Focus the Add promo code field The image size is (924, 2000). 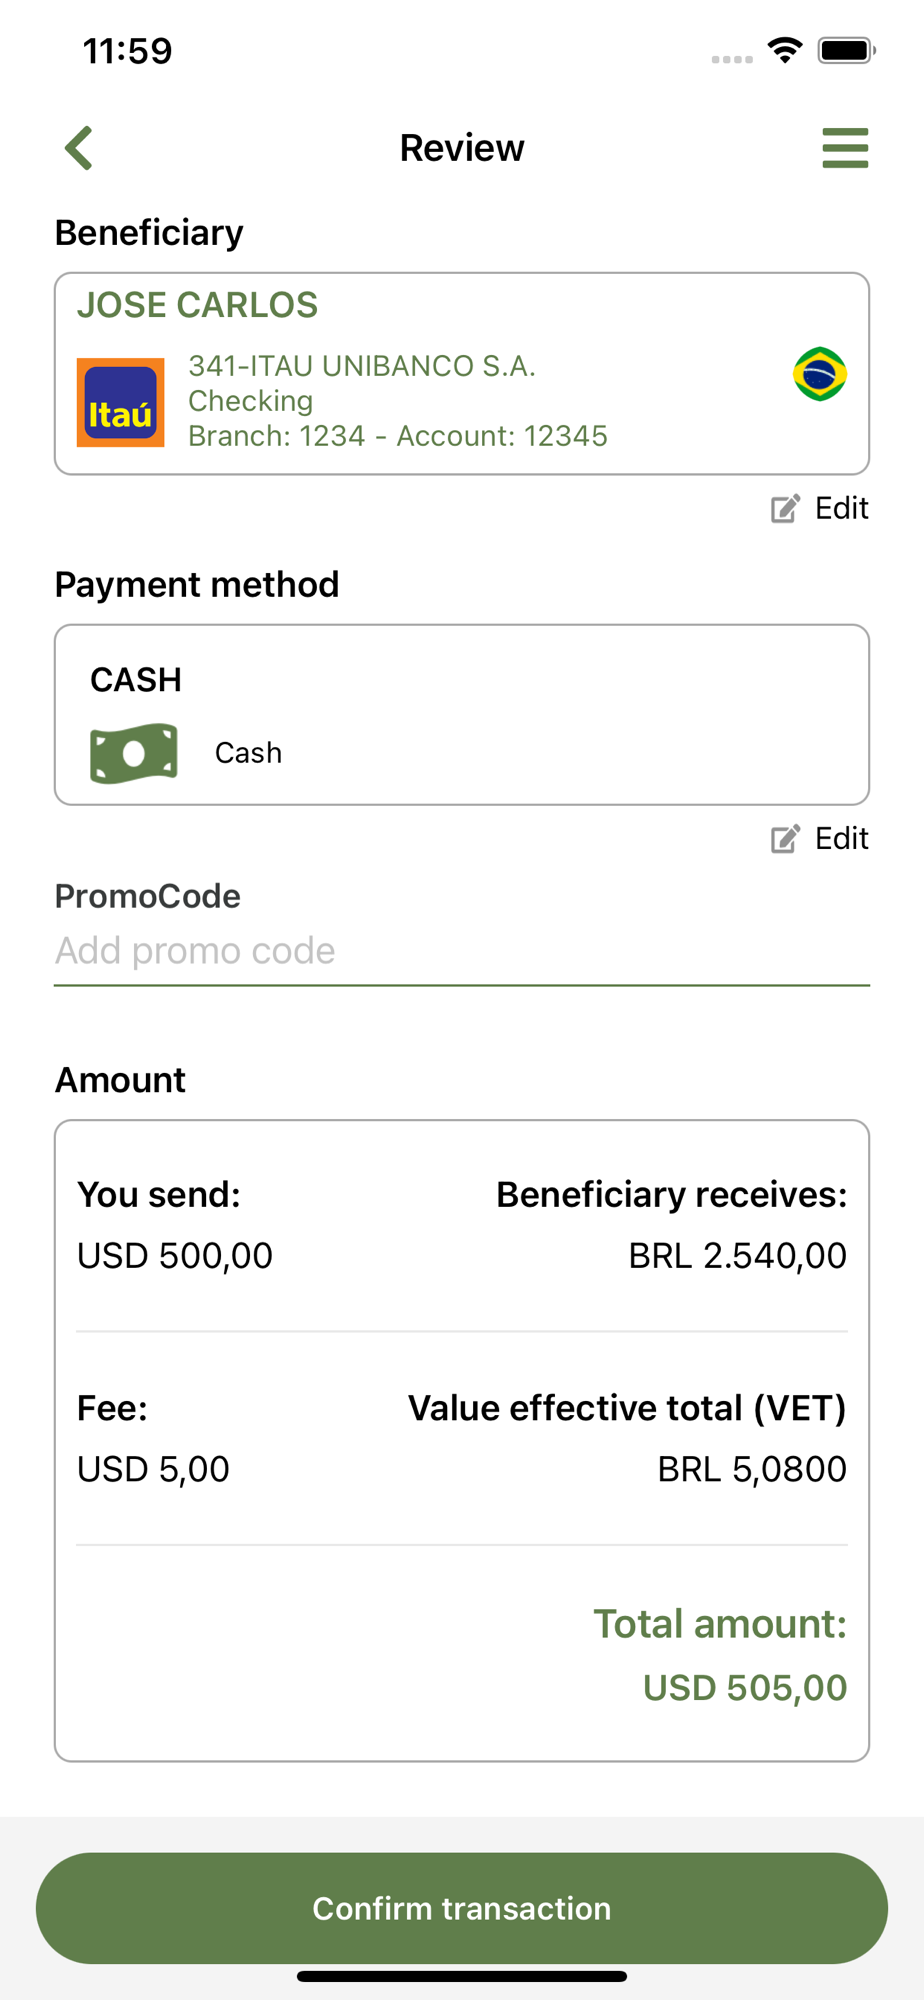pyautogui.click(x=462, y=951)
